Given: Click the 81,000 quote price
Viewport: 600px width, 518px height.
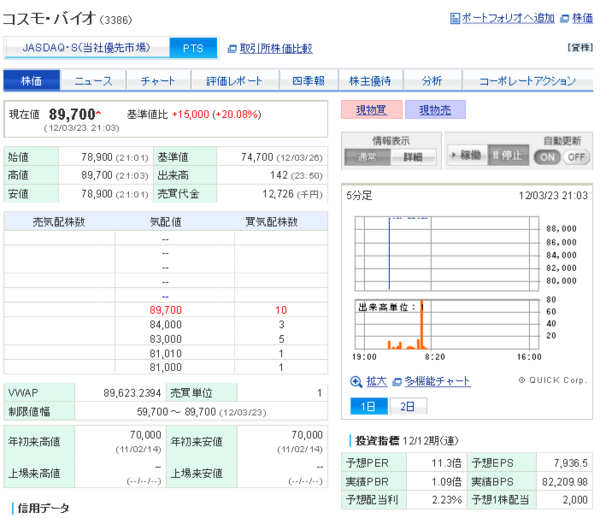Looking at the screenshot, I should [x=165, y=367].
